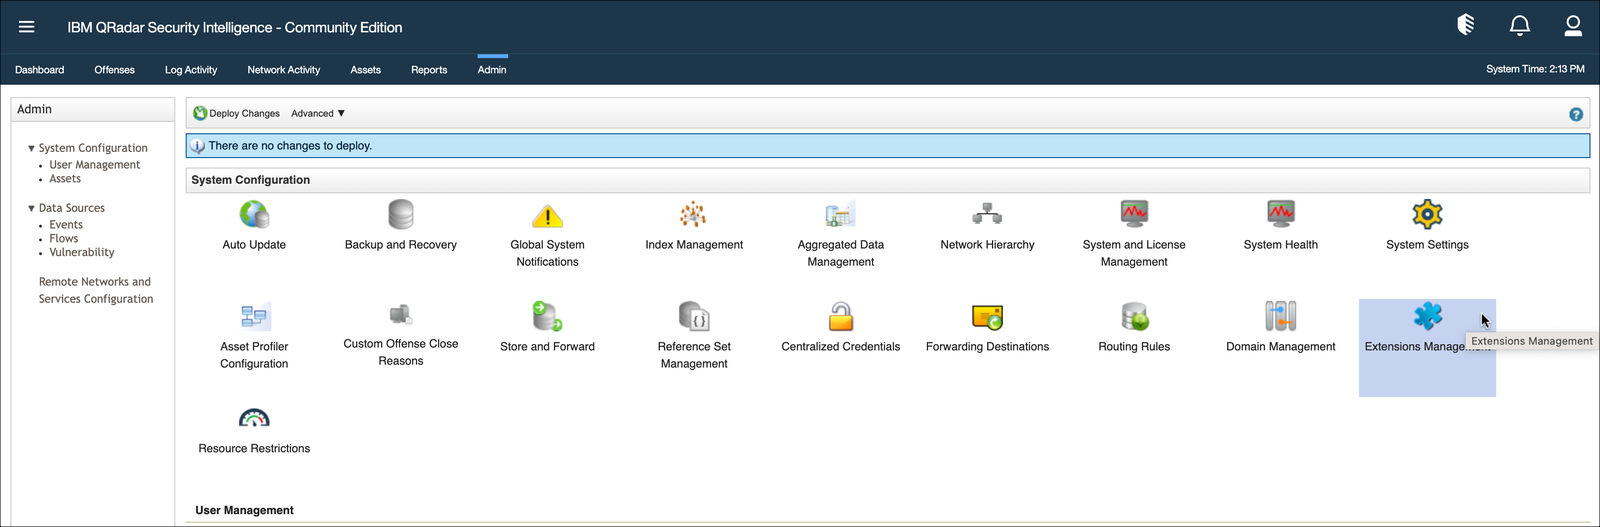Open the hamburger navigation menu
The width and height of the screenshot is (1600, 527).
coord(27,27)
